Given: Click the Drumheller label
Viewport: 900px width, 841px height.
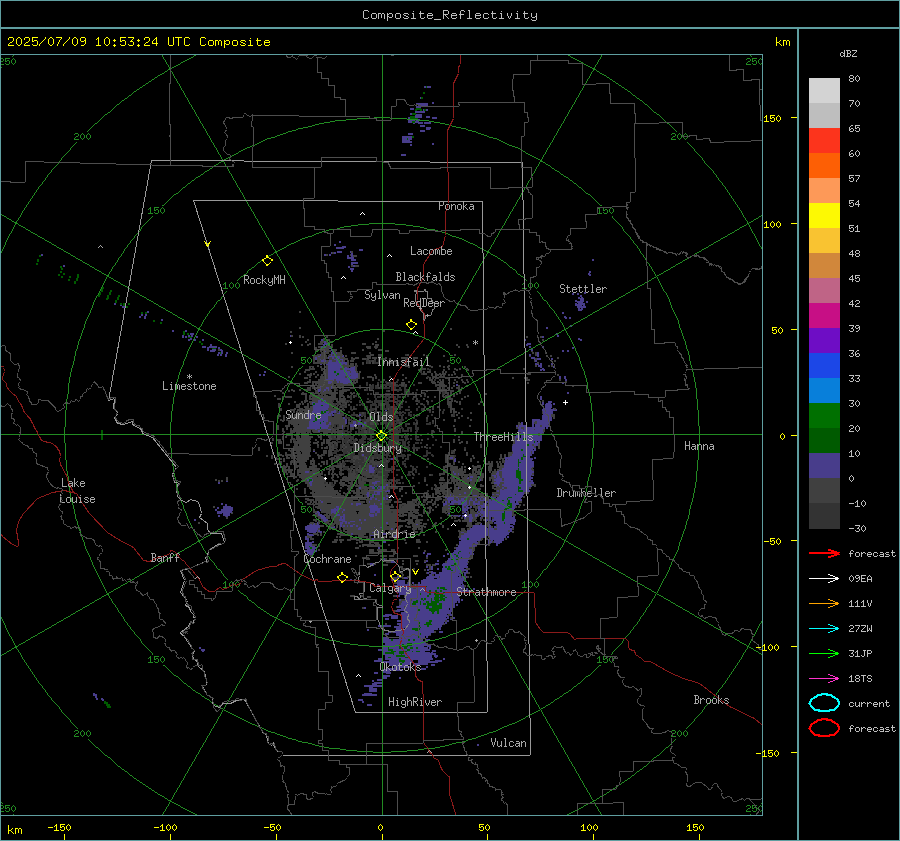Looking at the screenshot, I should [586, 493].
